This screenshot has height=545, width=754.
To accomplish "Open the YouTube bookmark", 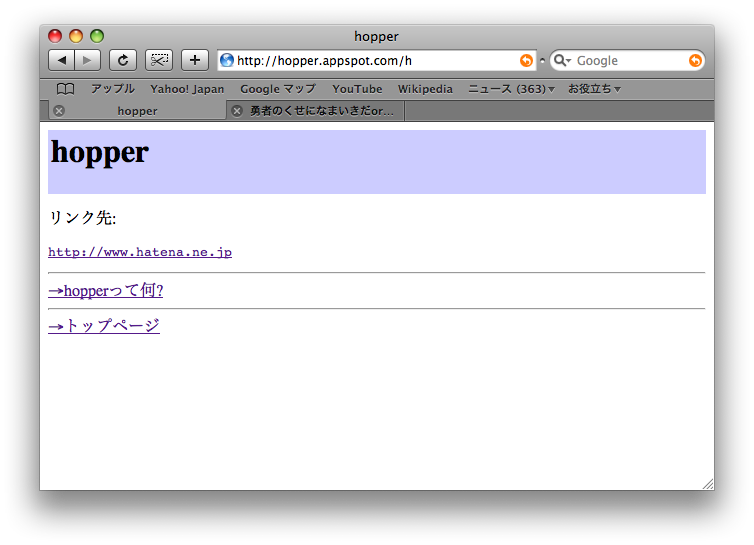I will (357, 89).
